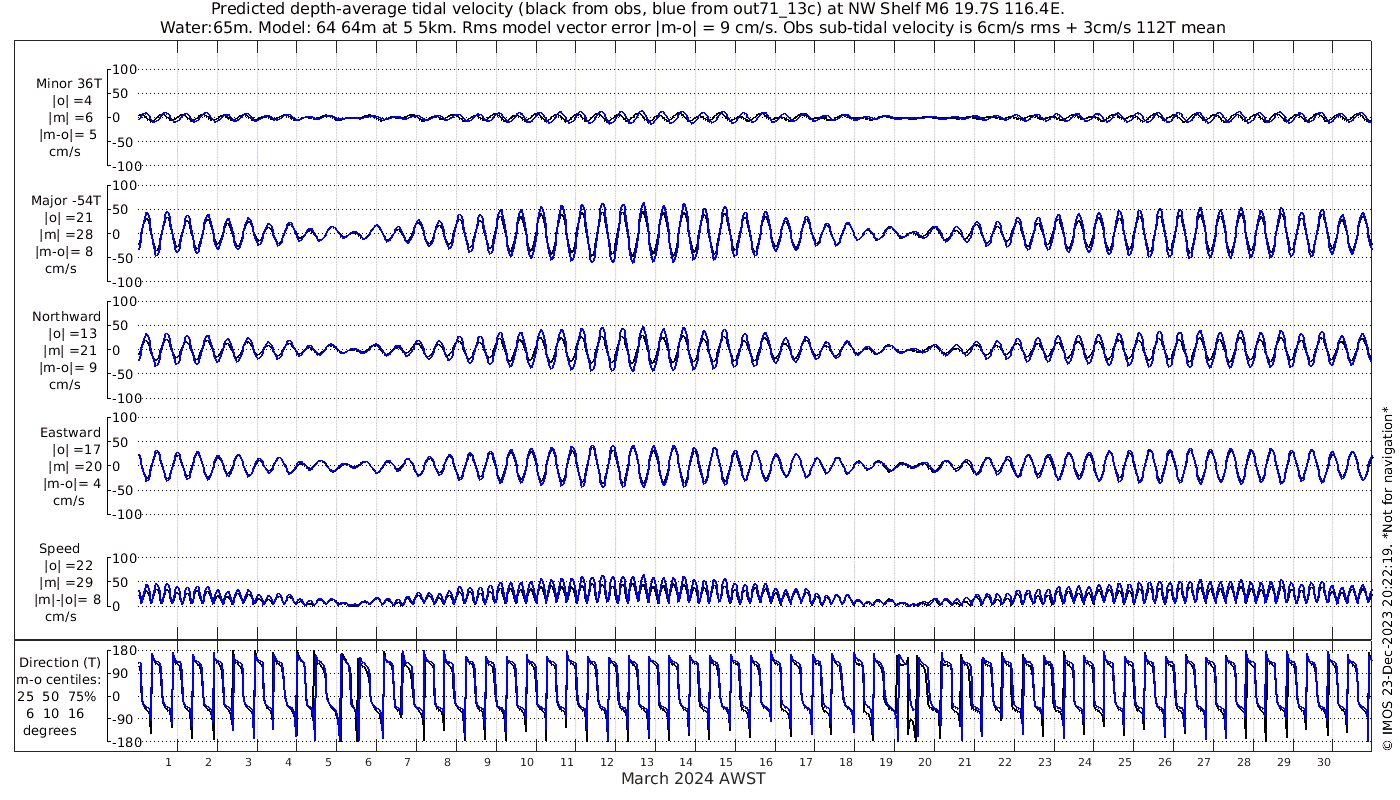Click day '1' on the date axis
This screenshot has height=800, width=1400.
click(168, 762)
